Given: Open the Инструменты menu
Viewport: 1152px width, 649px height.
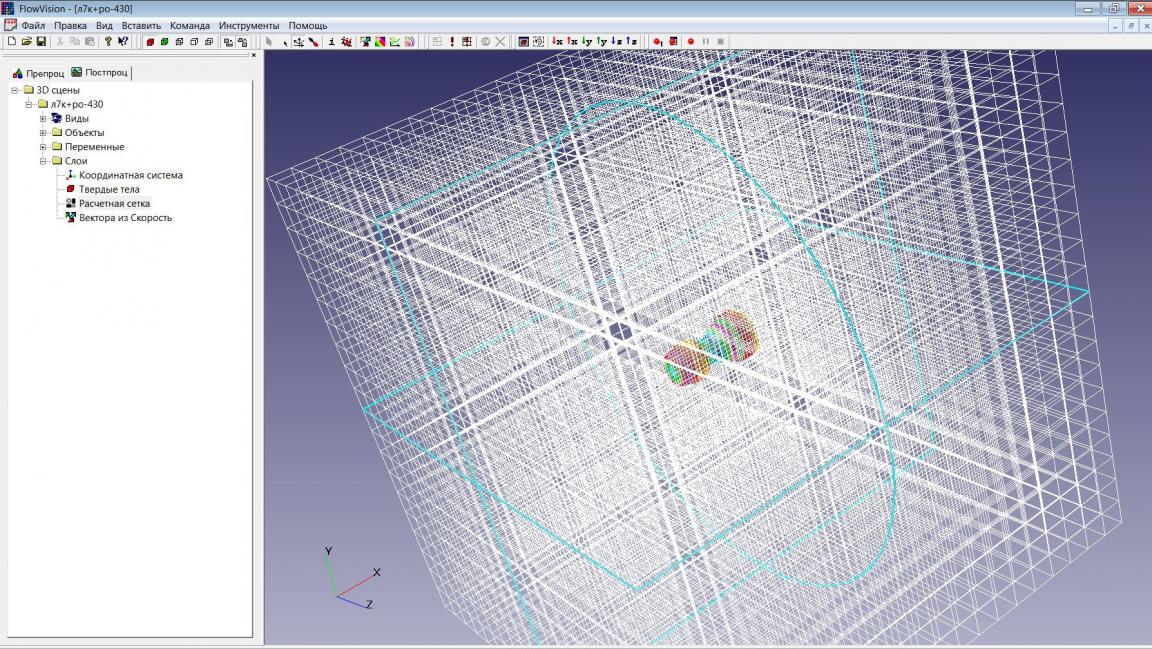Looking at the screenshot, I should (x=249, y=25).
